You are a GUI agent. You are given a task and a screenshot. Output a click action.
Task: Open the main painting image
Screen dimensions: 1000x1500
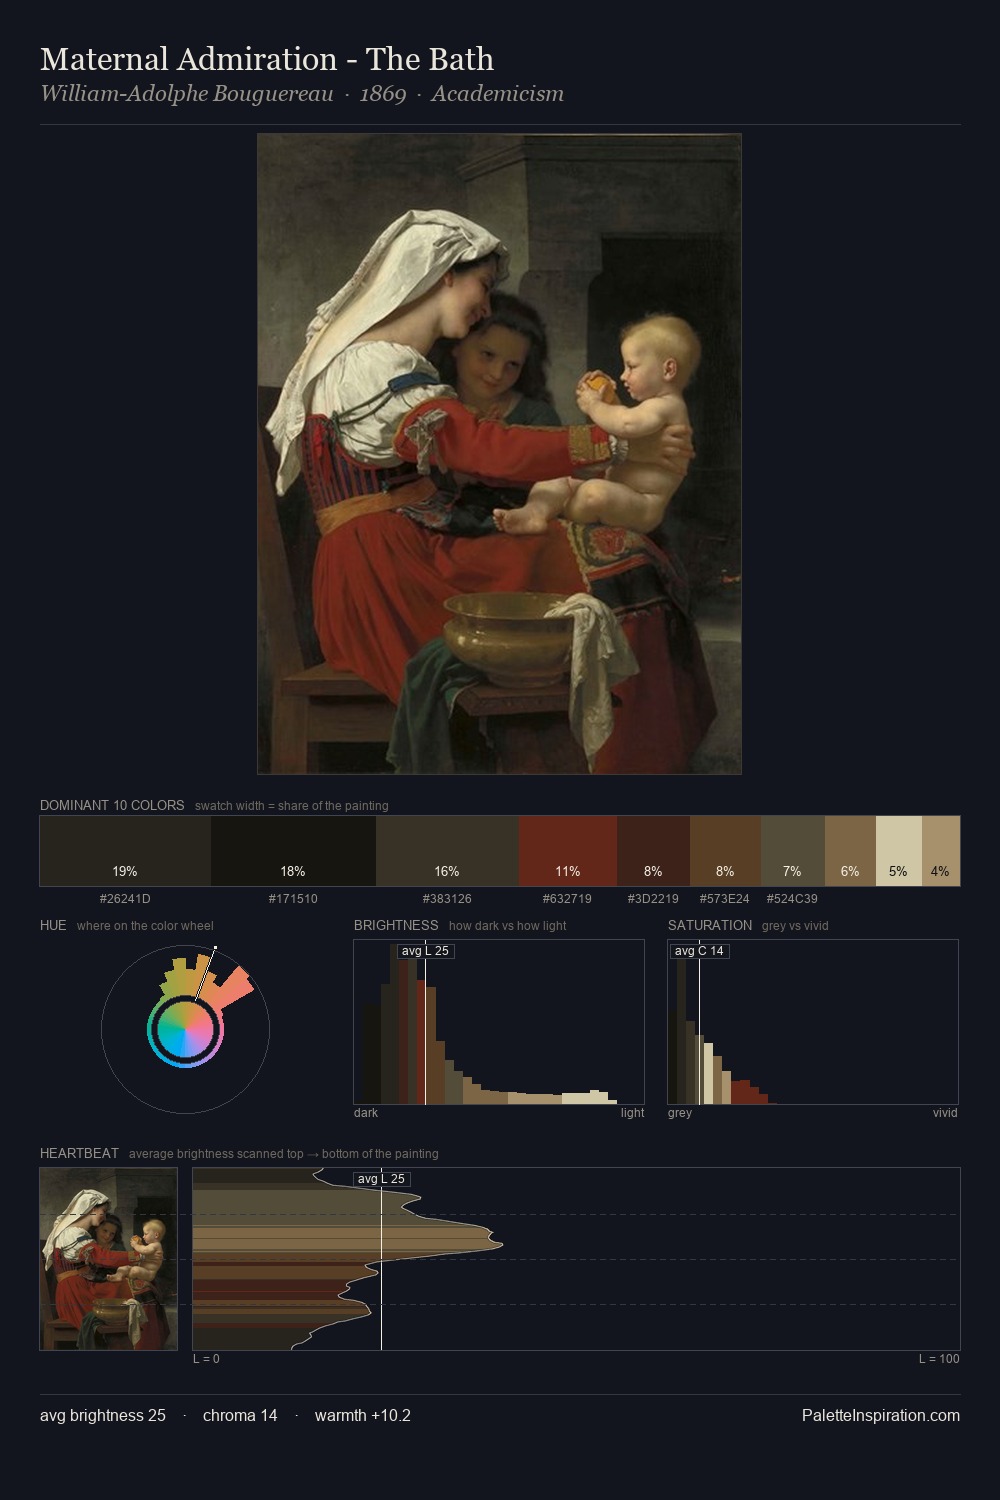499,454
